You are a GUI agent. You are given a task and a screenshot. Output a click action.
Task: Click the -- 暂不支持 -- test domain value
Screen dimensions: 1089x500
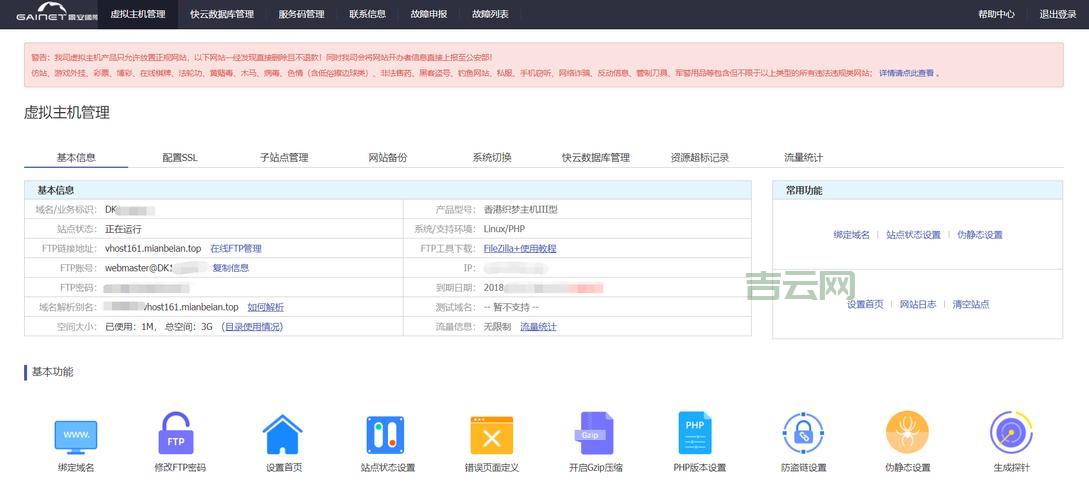511,308
